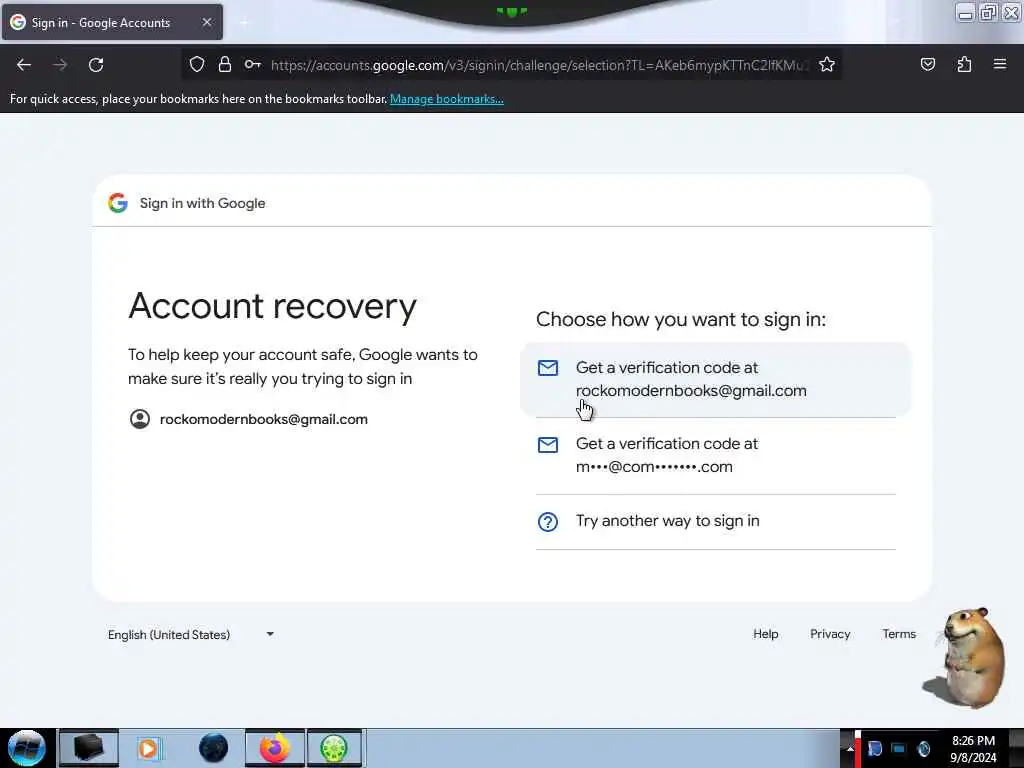This screenshot has width=1024, height=768.
Task: Click the round blue tray icon beside the clock
Action: pyautogui.click(x=923, y=748)
